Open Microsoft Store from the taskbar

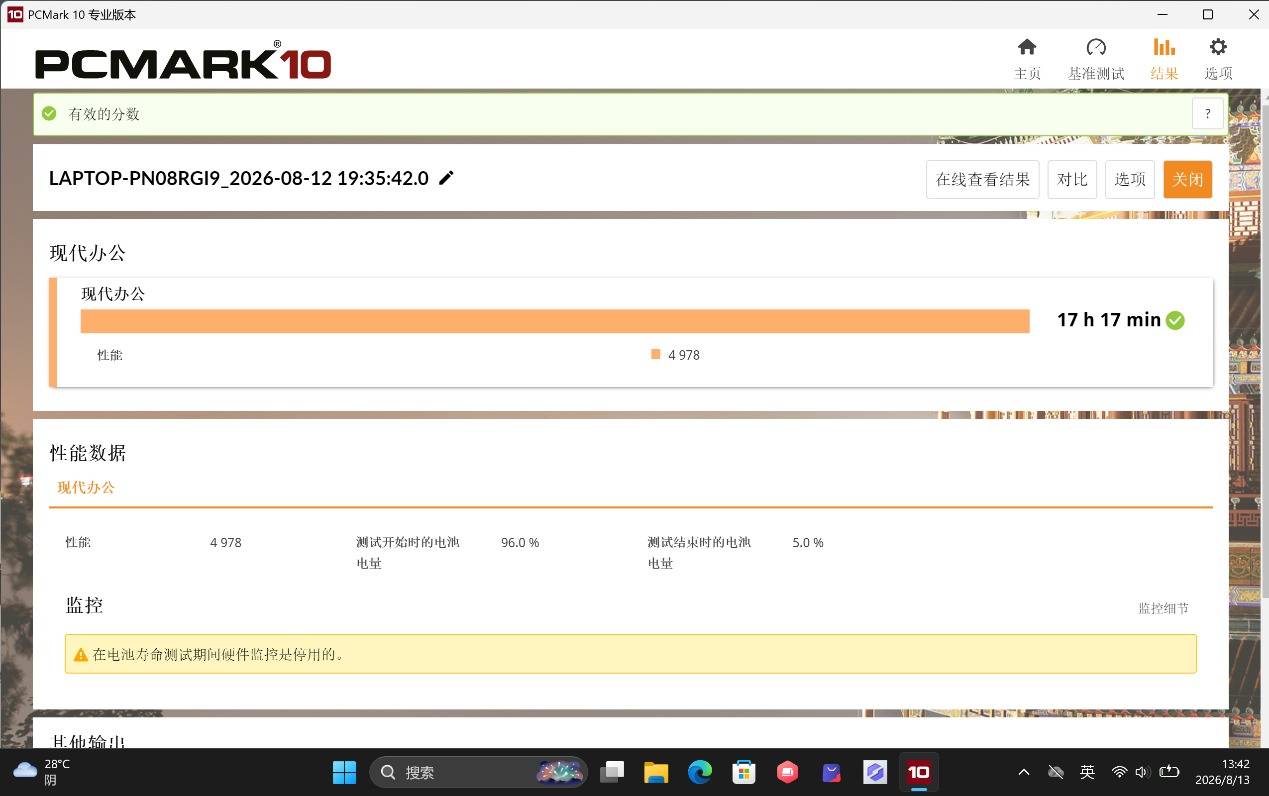pos(744,772)
